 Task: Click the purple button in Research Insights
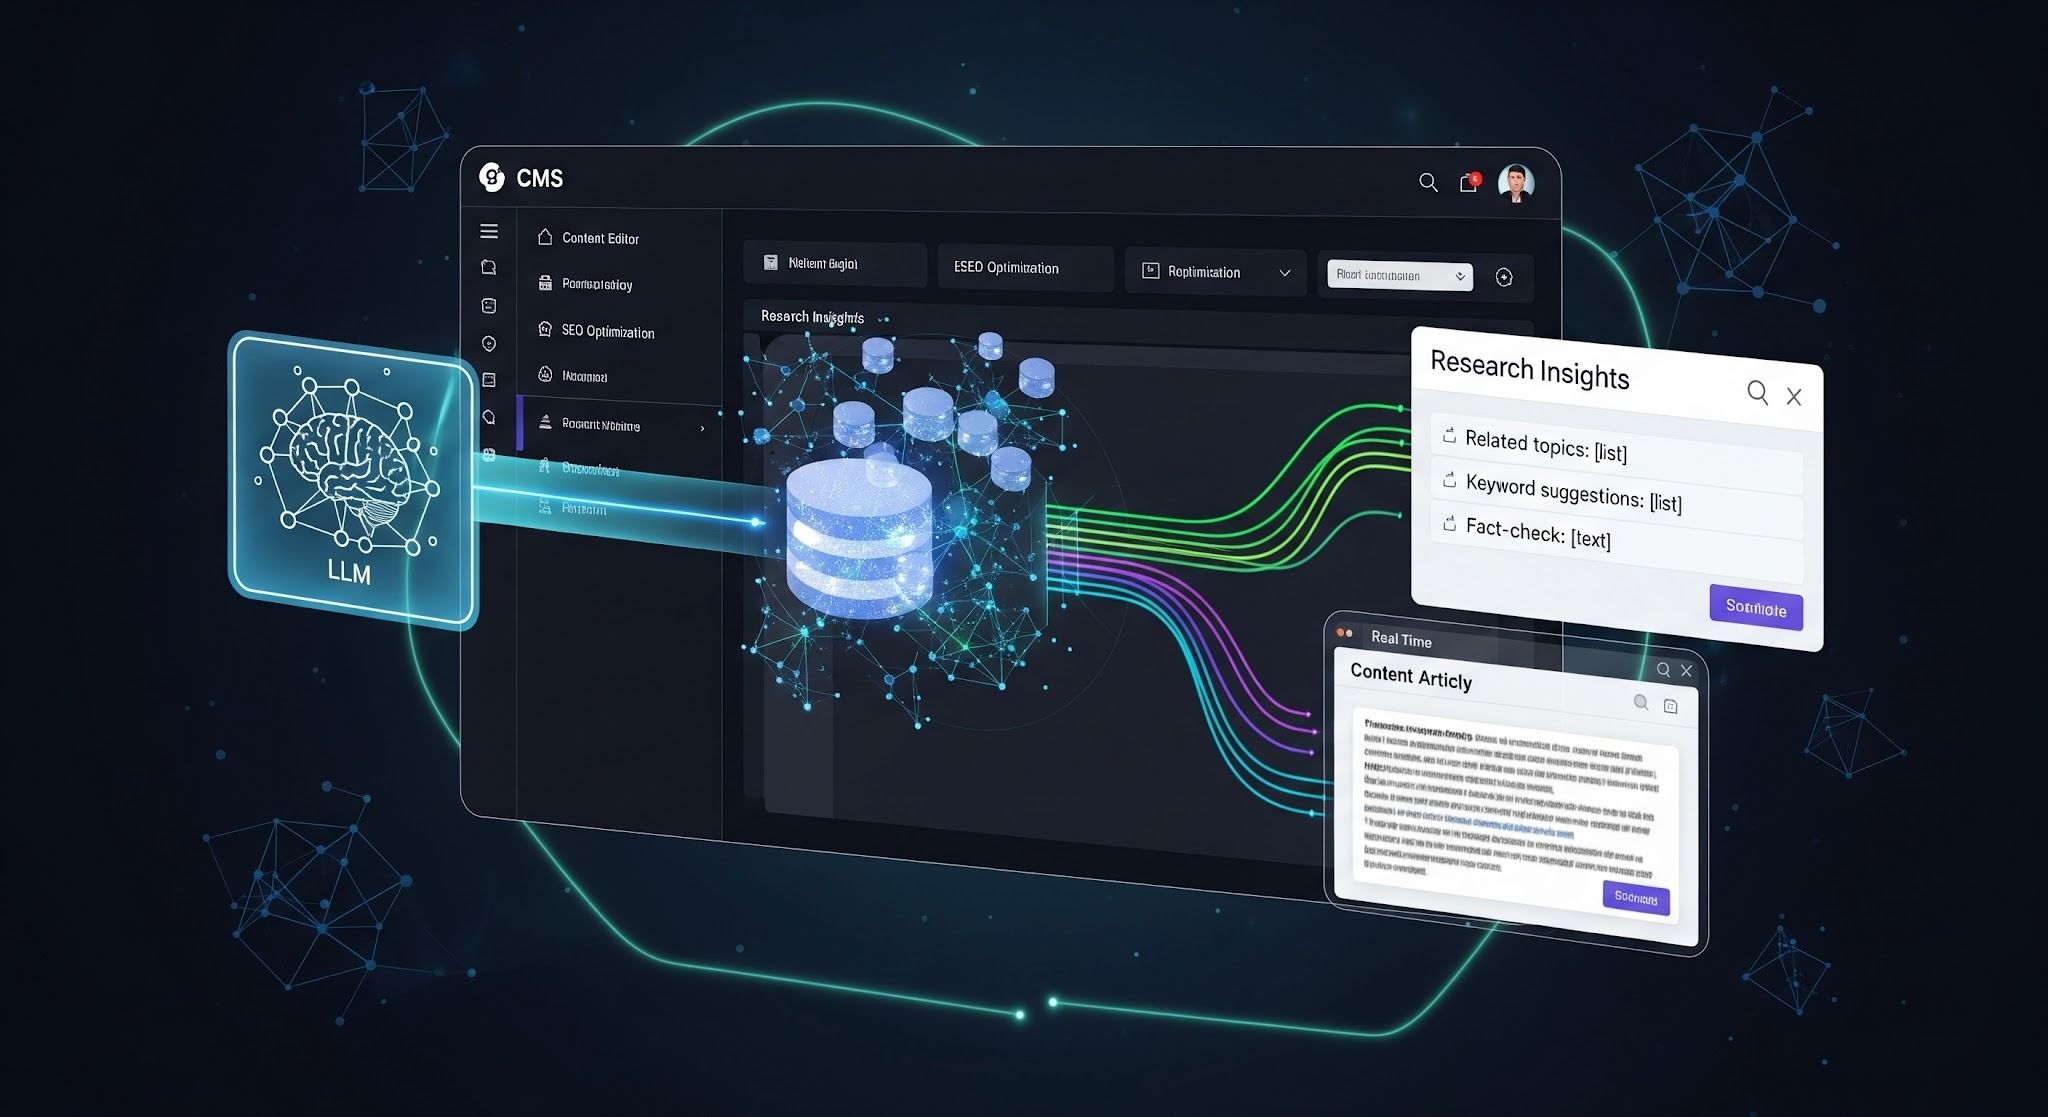tap(1755, 608)
